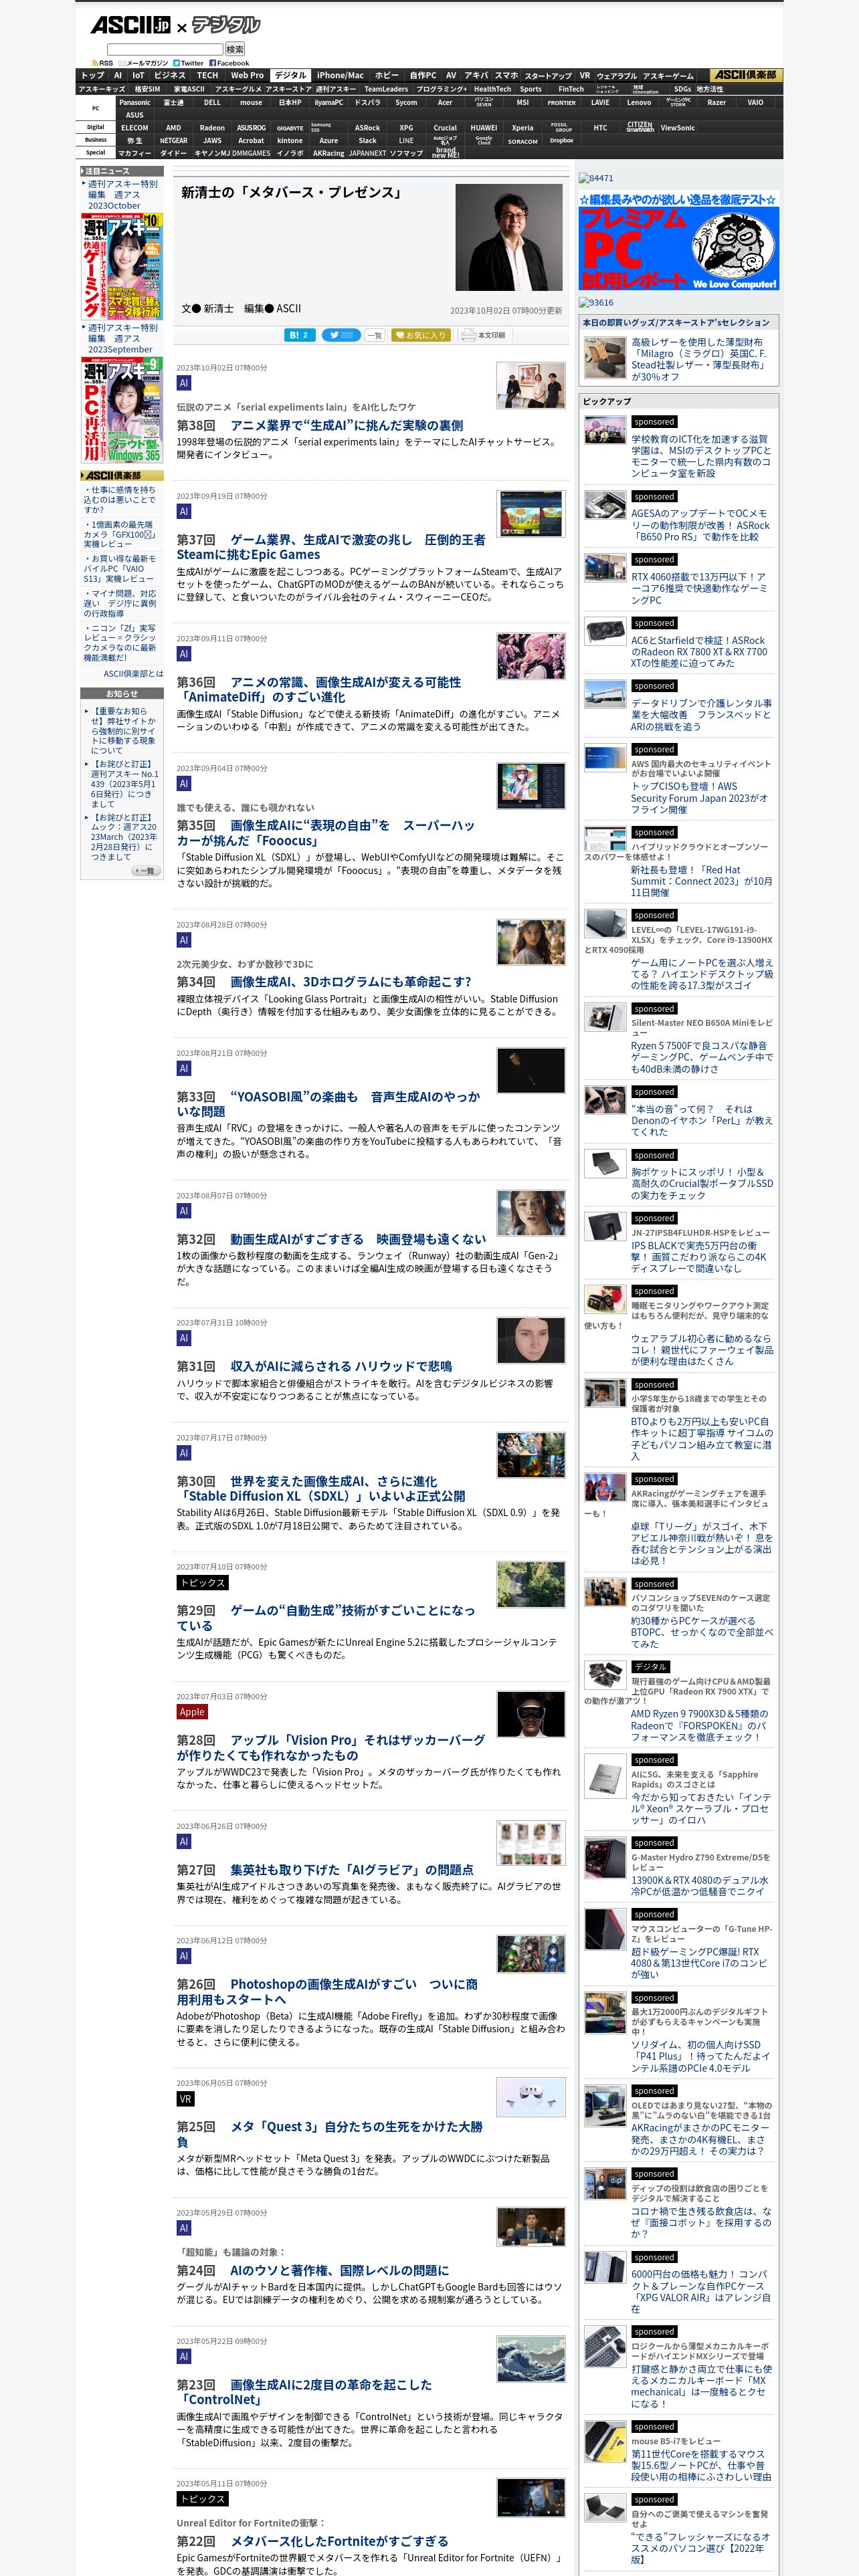Open the Facebook icon link in header
Screen dimensions: 859x2576
pyautogui.click(x=229, y=63)
